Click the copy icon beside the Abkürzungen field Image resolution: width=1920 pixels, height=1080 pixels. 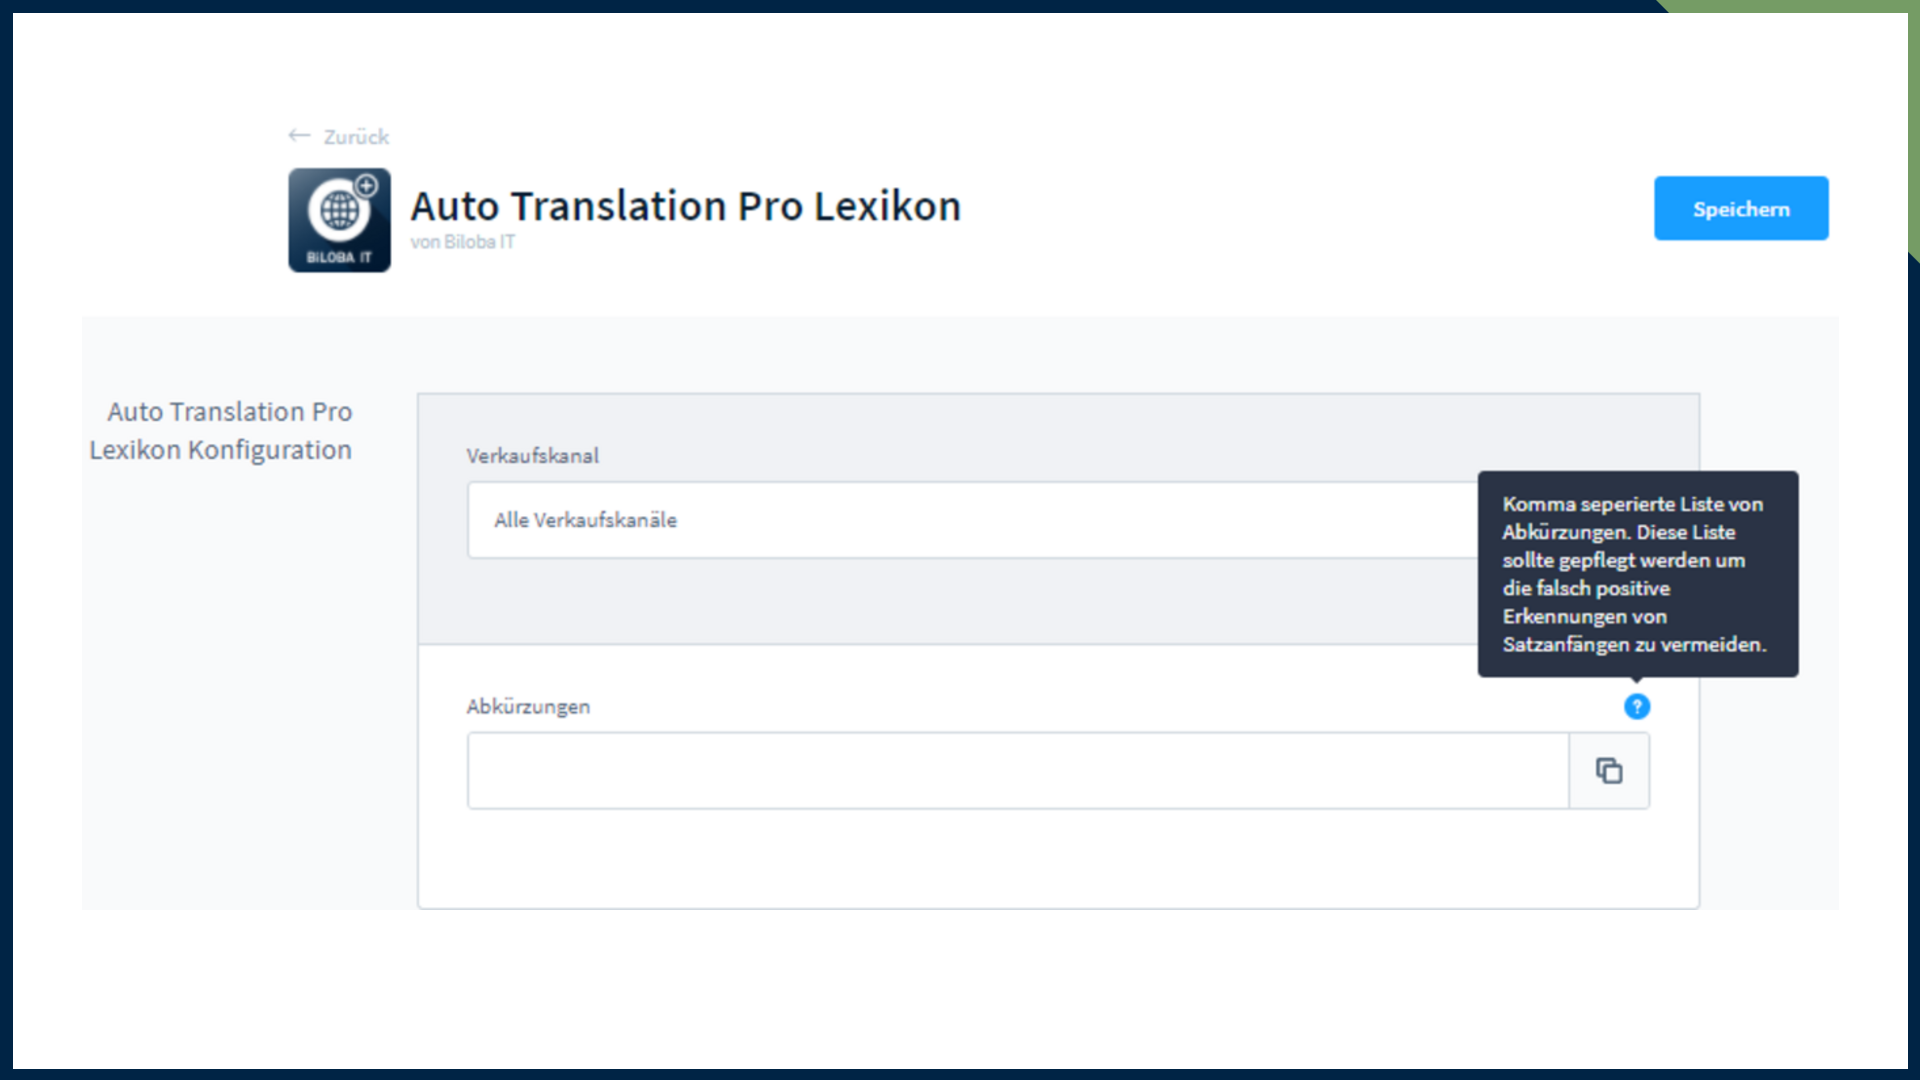click(x=1608, y=770)
